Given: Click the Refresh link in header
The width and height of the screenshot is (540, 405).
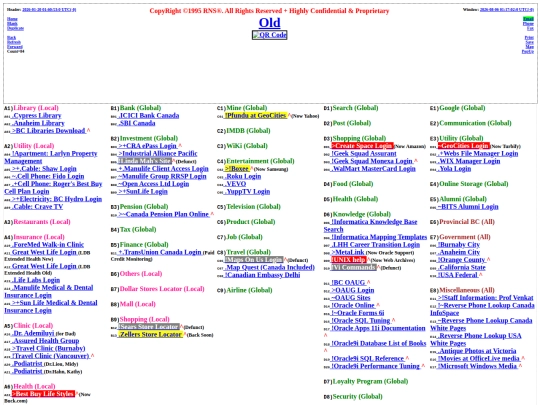Looking at the screenshot, I should coord(14,42).
